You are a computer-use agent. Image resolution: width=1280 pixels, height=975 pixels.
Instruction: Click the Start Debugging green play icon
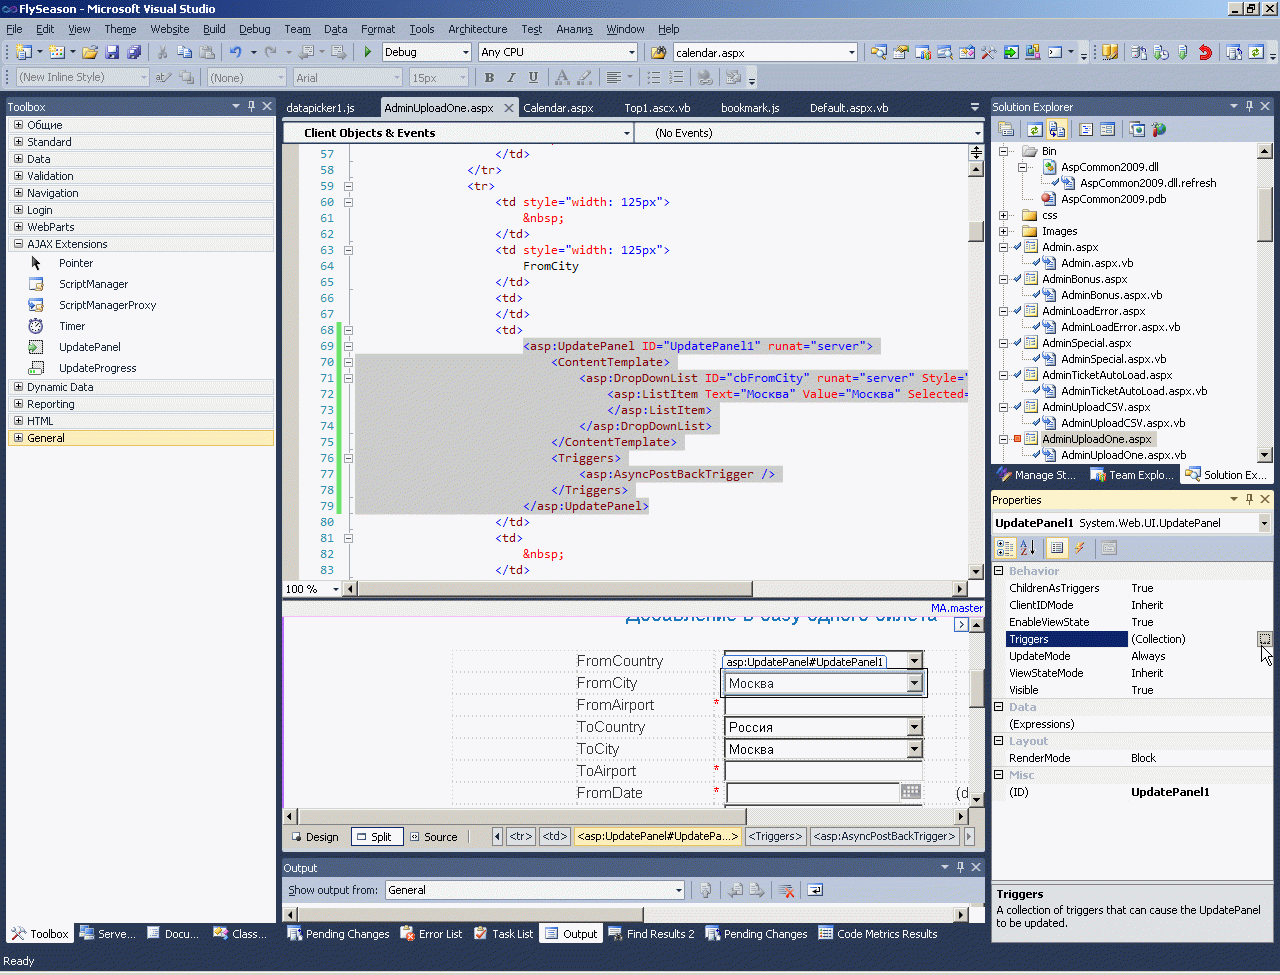[368, 52]
